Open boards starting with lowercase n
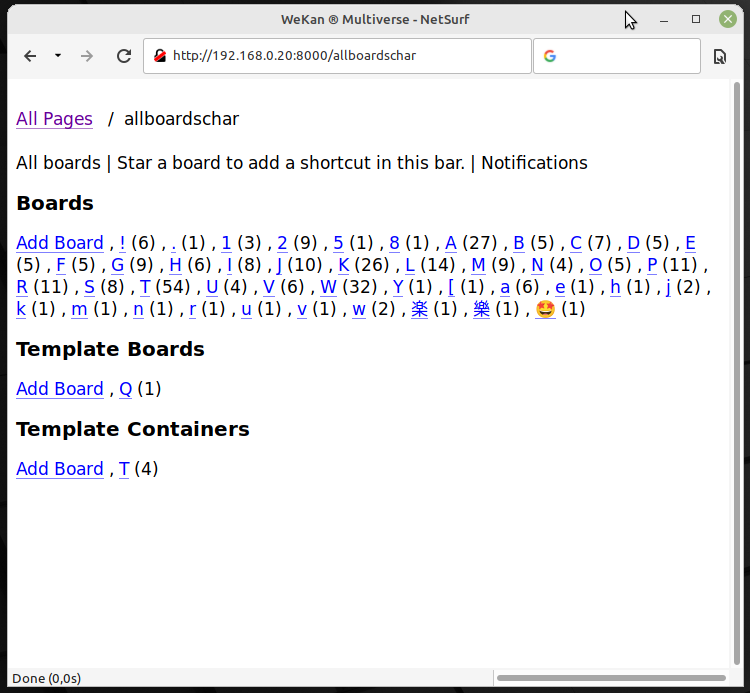Image resolution: width=750 pixels, height=693 pixels. click(x=138, y=309)
